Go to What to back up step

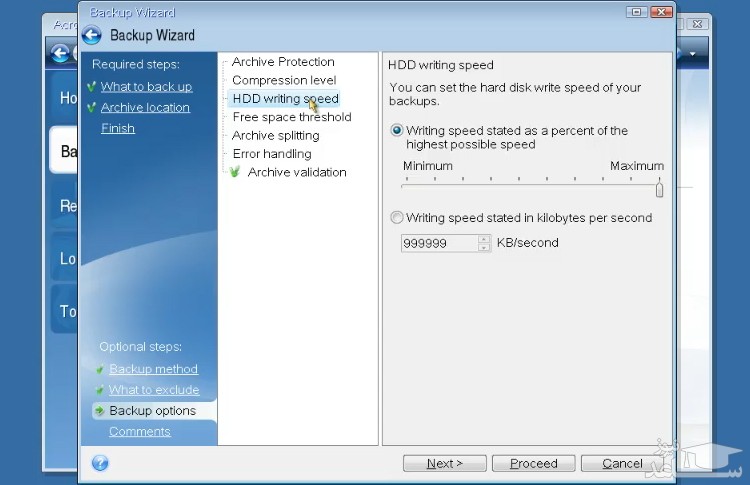pyautogui.click(x=146, y=87)
